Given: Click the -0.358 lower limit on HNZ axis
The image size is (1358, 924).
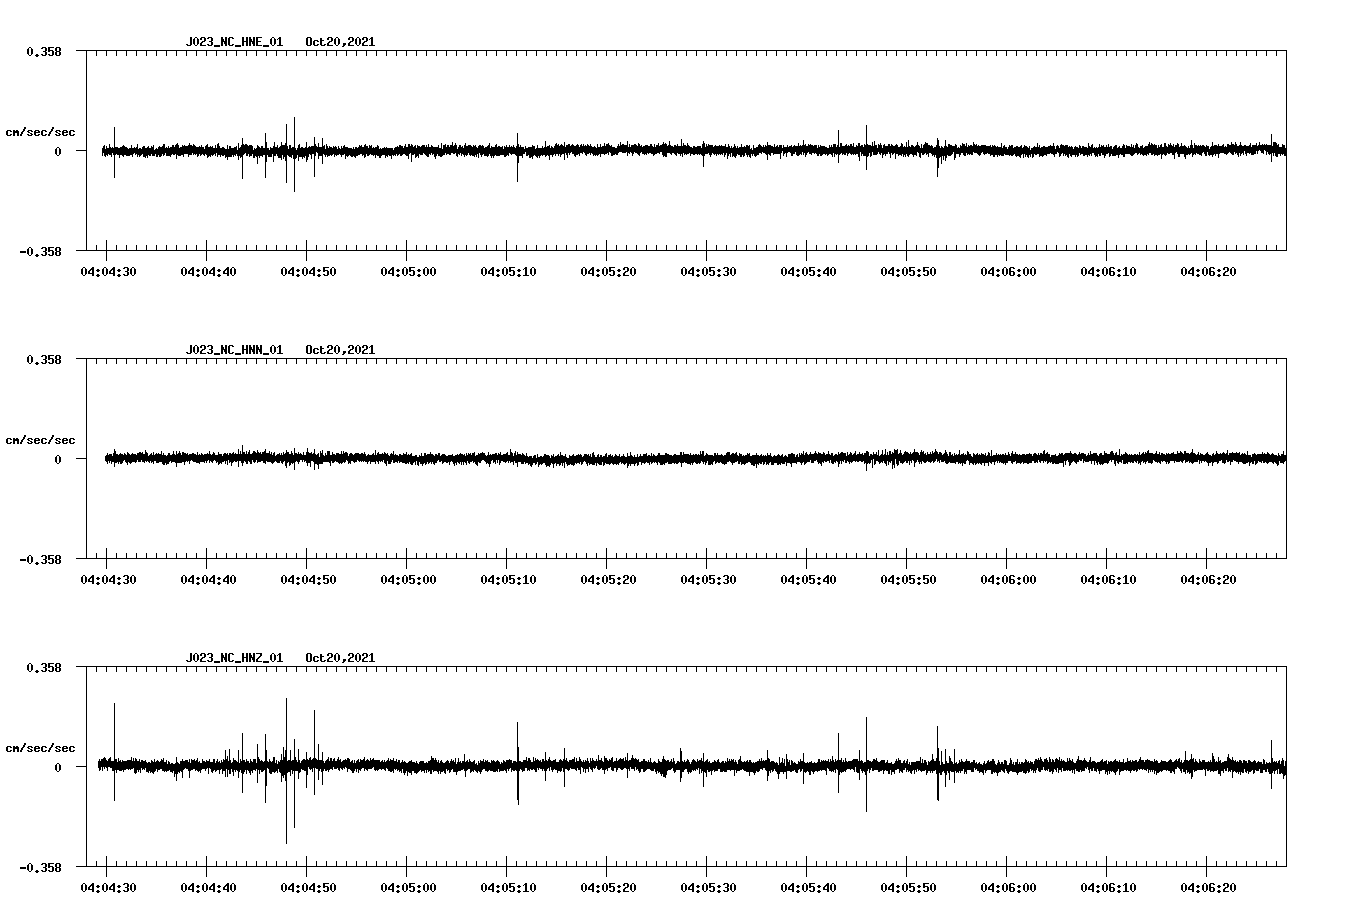Looking at the screenshot, I should 40,867.
